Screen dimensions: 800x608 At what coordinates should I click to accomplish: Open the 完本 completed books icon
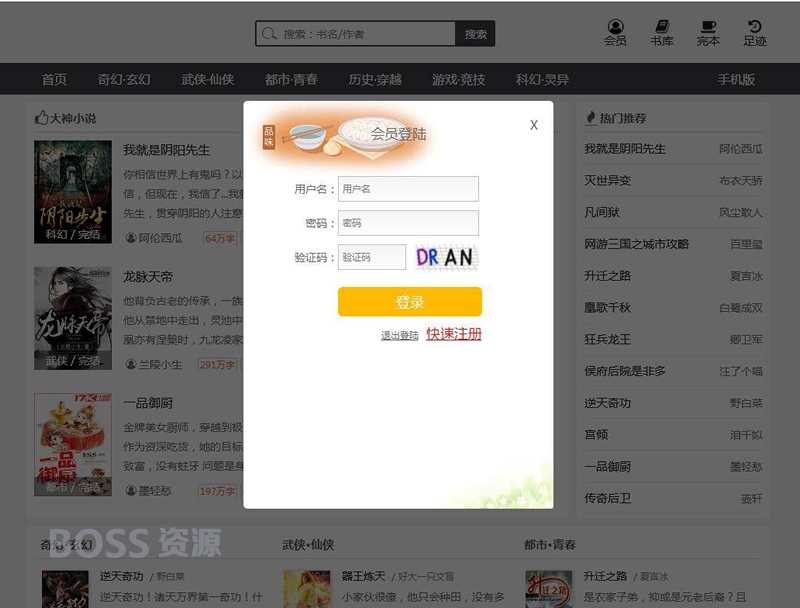[x=708, y=33]
